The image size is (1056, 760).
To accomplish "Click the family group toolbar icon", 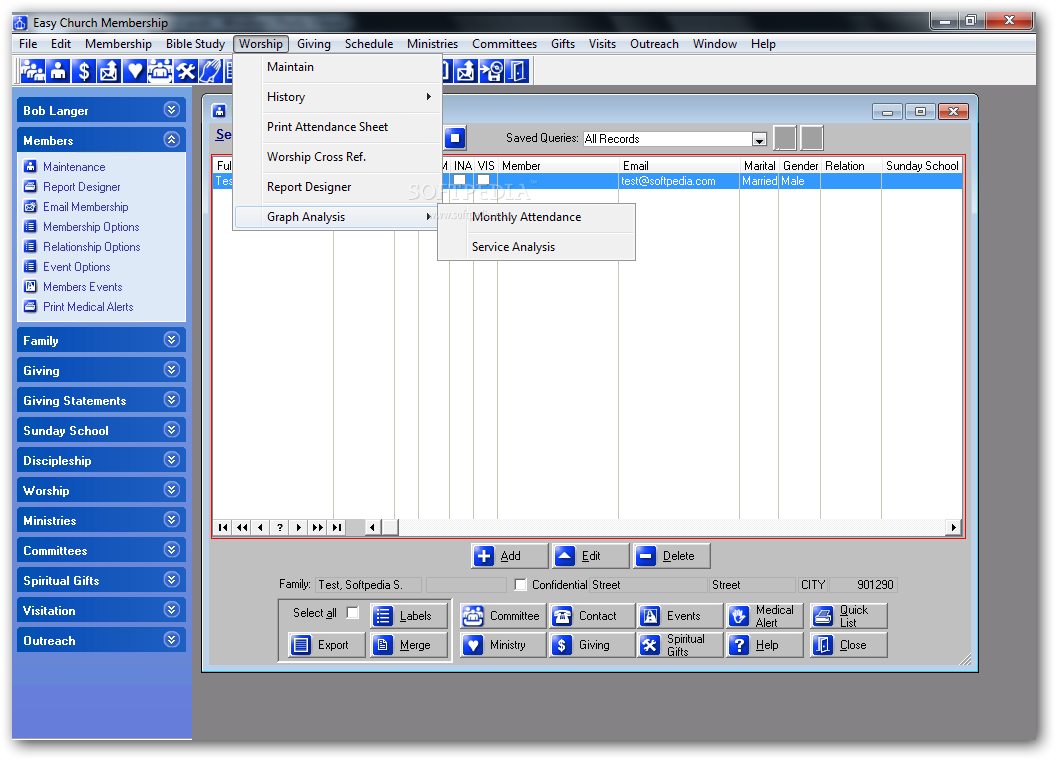I will click(32, 70).
